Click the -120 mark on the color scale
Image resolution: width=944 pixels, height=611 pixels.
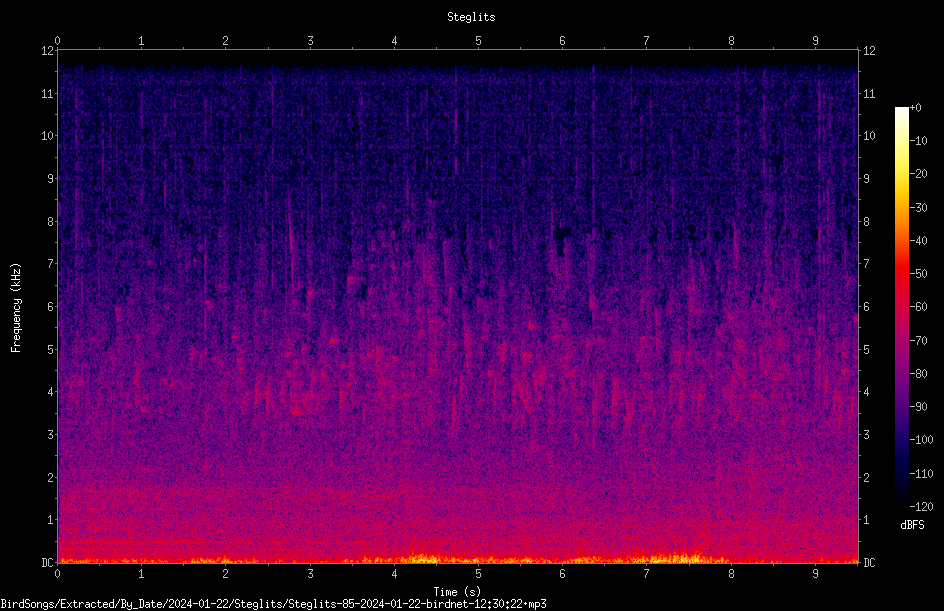[921, 506]
